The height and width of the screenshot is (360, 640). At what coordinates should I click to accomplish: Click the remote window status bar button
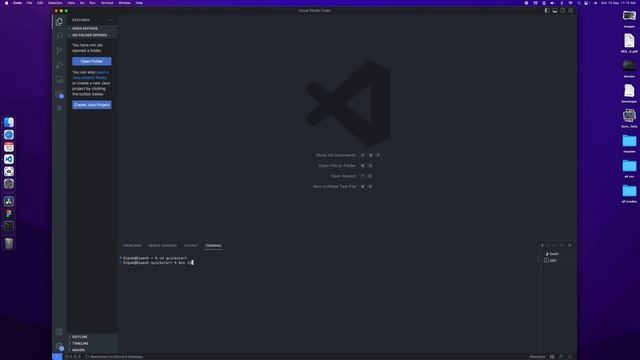57,357
